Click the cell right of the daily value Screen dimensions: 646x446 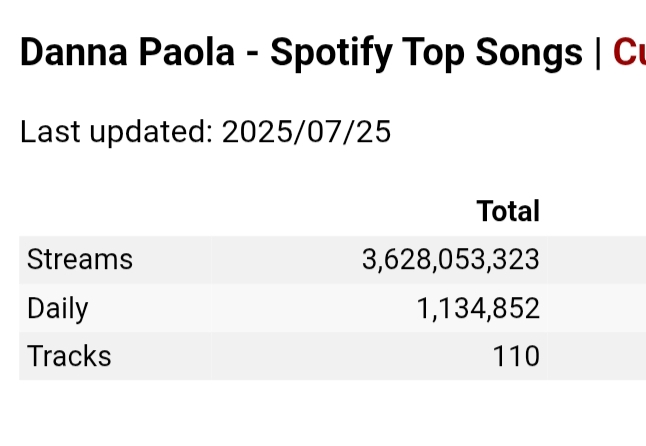(597, 308)
